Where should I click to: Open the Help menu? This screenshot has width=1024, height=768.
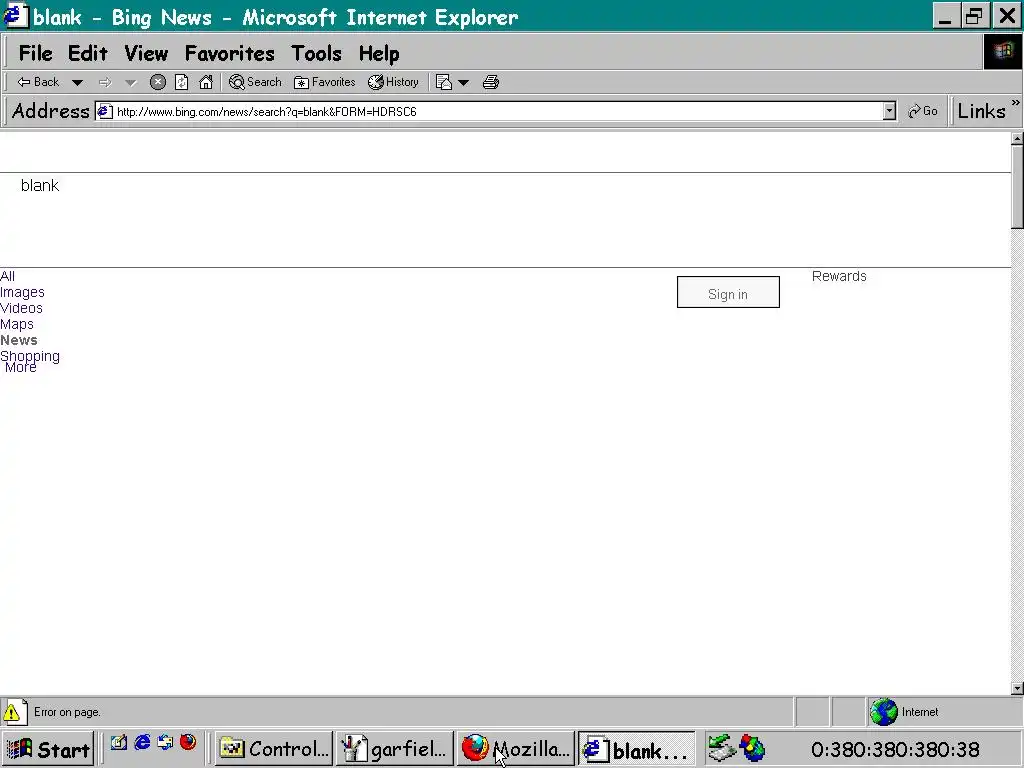point(379,54)
